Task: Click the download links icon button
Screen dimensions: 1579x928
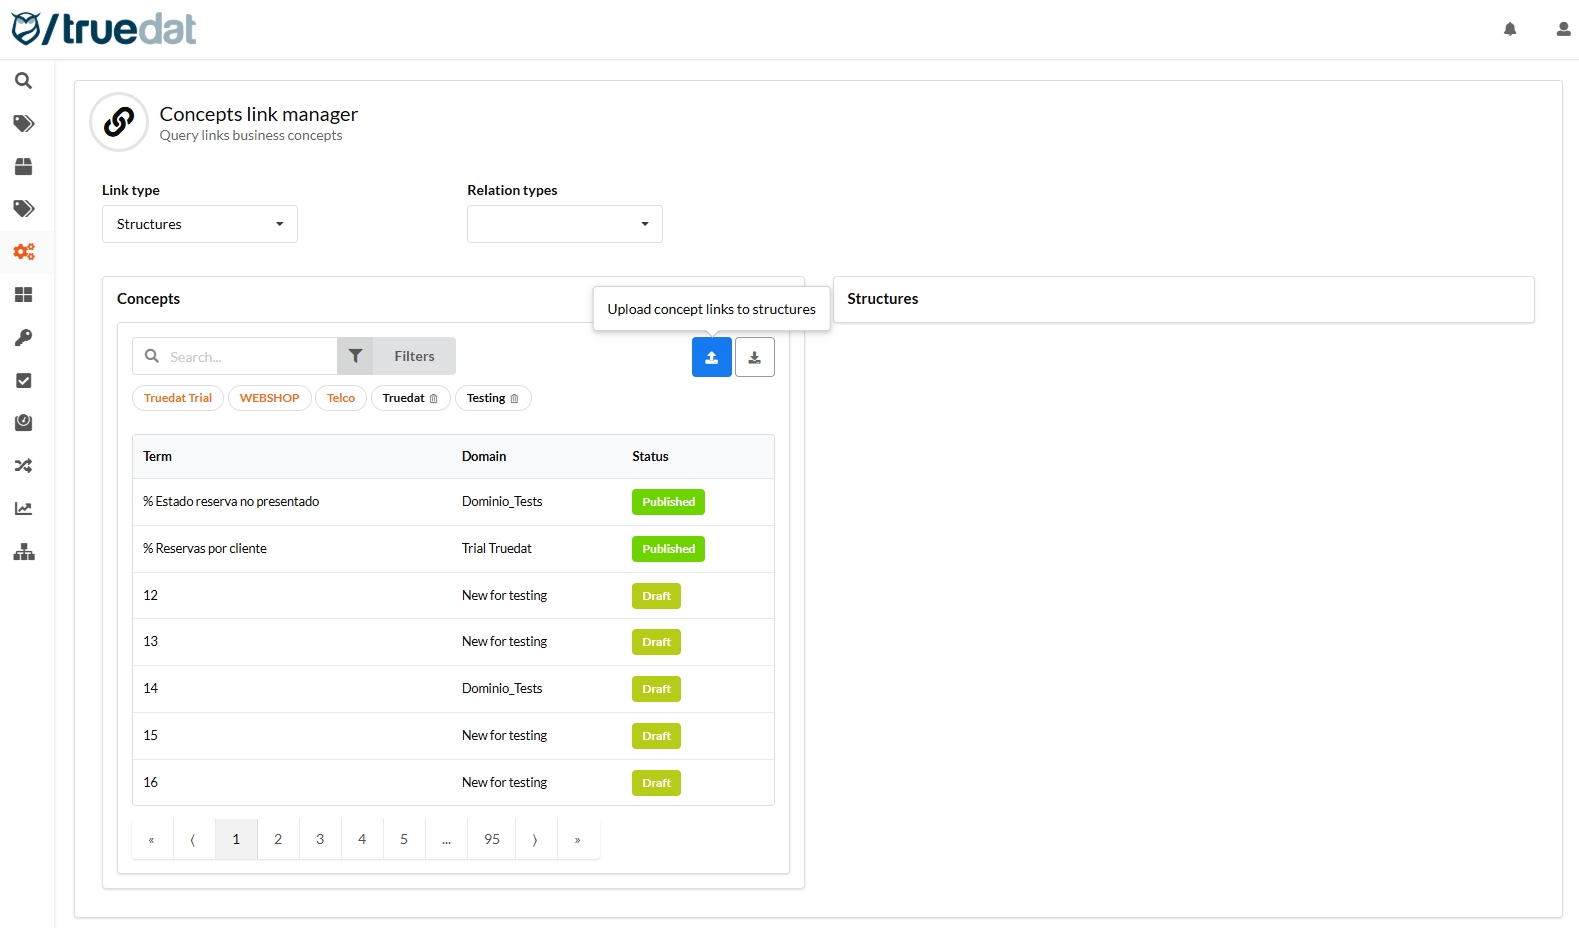Action: [754, 357]
